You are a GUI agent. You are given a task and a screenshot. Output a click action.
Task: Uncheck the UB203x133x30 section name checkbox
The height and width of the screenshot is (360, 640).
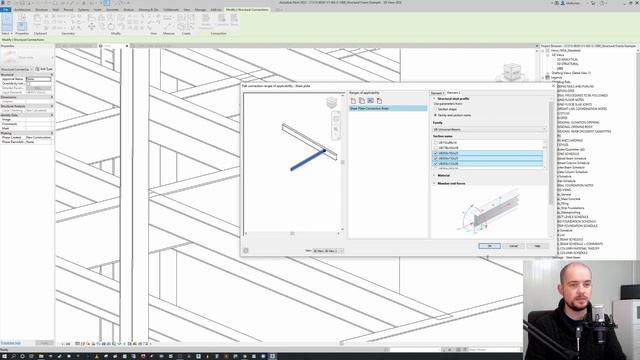coord(436,164)
